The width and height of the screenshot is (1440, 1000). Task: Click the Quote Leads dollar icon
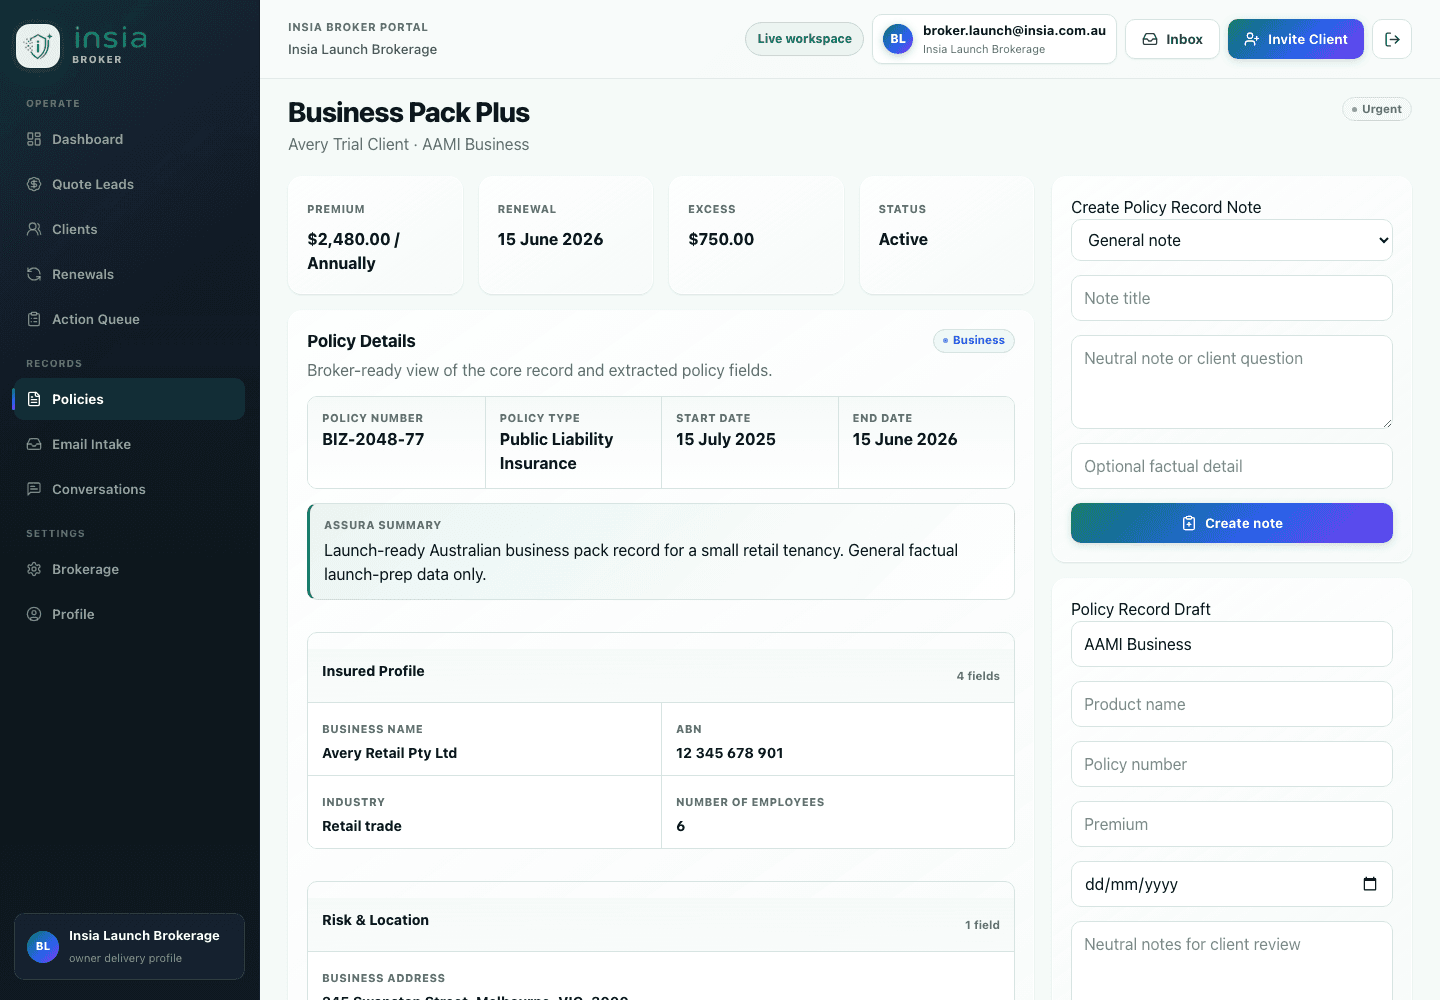pyautogui.click(x=34, y=184)
